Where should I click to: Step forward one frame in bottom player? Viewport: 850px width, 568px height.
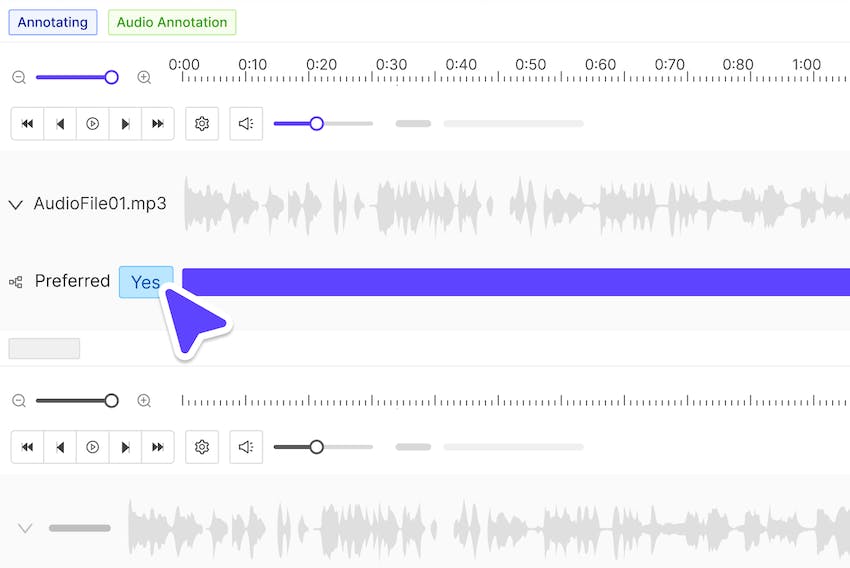[125, 447]
